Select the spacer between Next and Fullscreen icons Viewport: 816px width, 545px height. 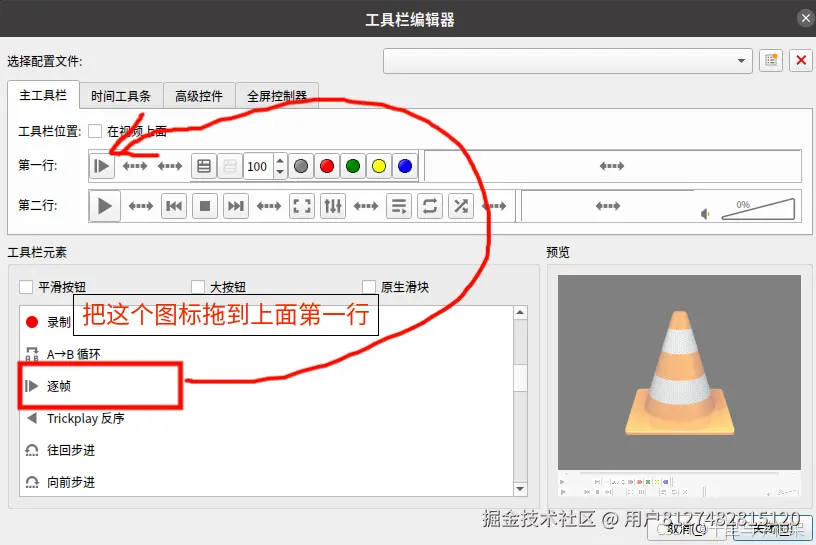(269, 206)
